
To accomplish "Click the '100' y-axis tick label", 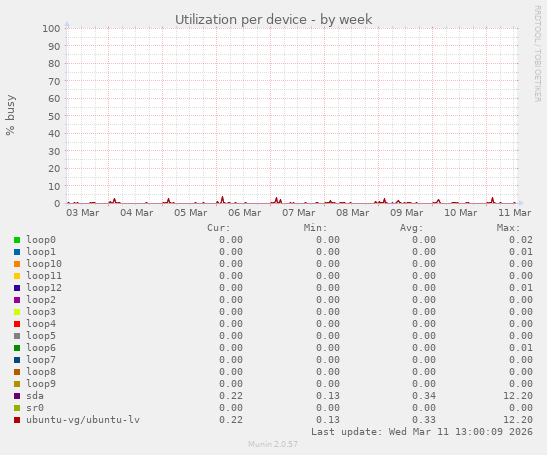I will [x=51, y=28].
